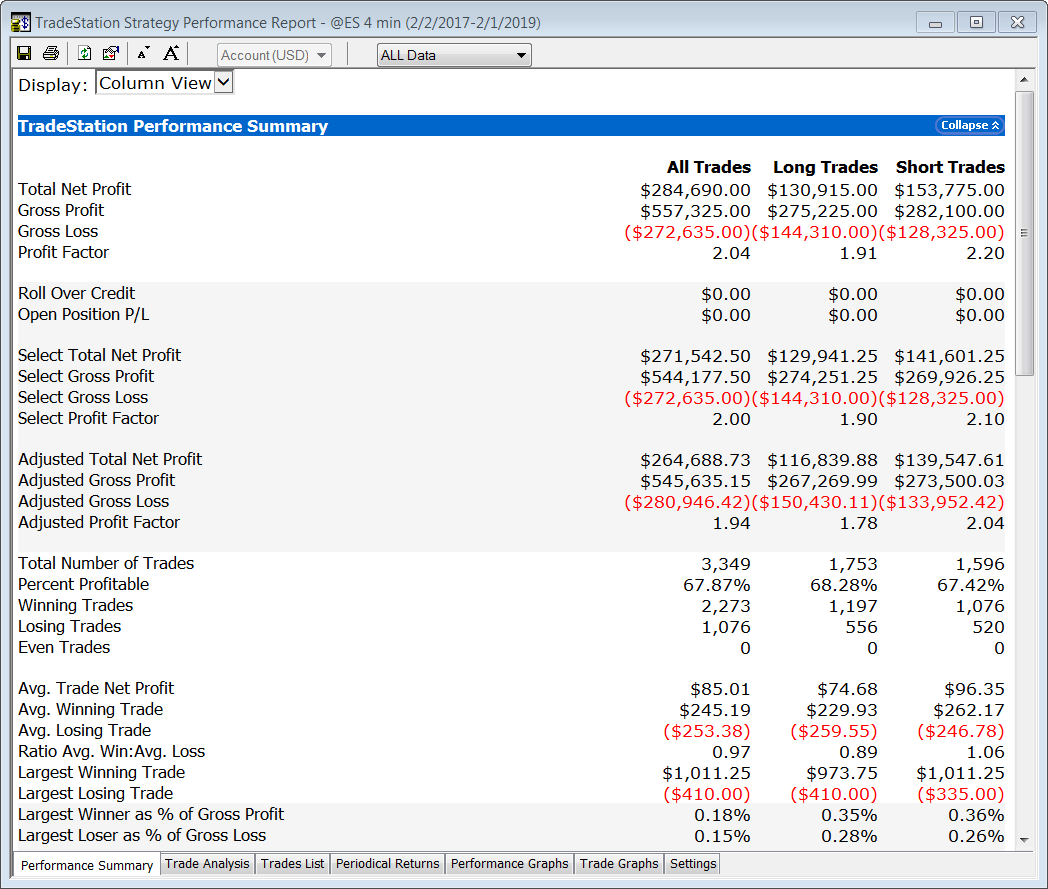This screenshot has width=1048, height=889.
Task: Click the Adjusted Profit Factor label
Action: pos(99,522)
